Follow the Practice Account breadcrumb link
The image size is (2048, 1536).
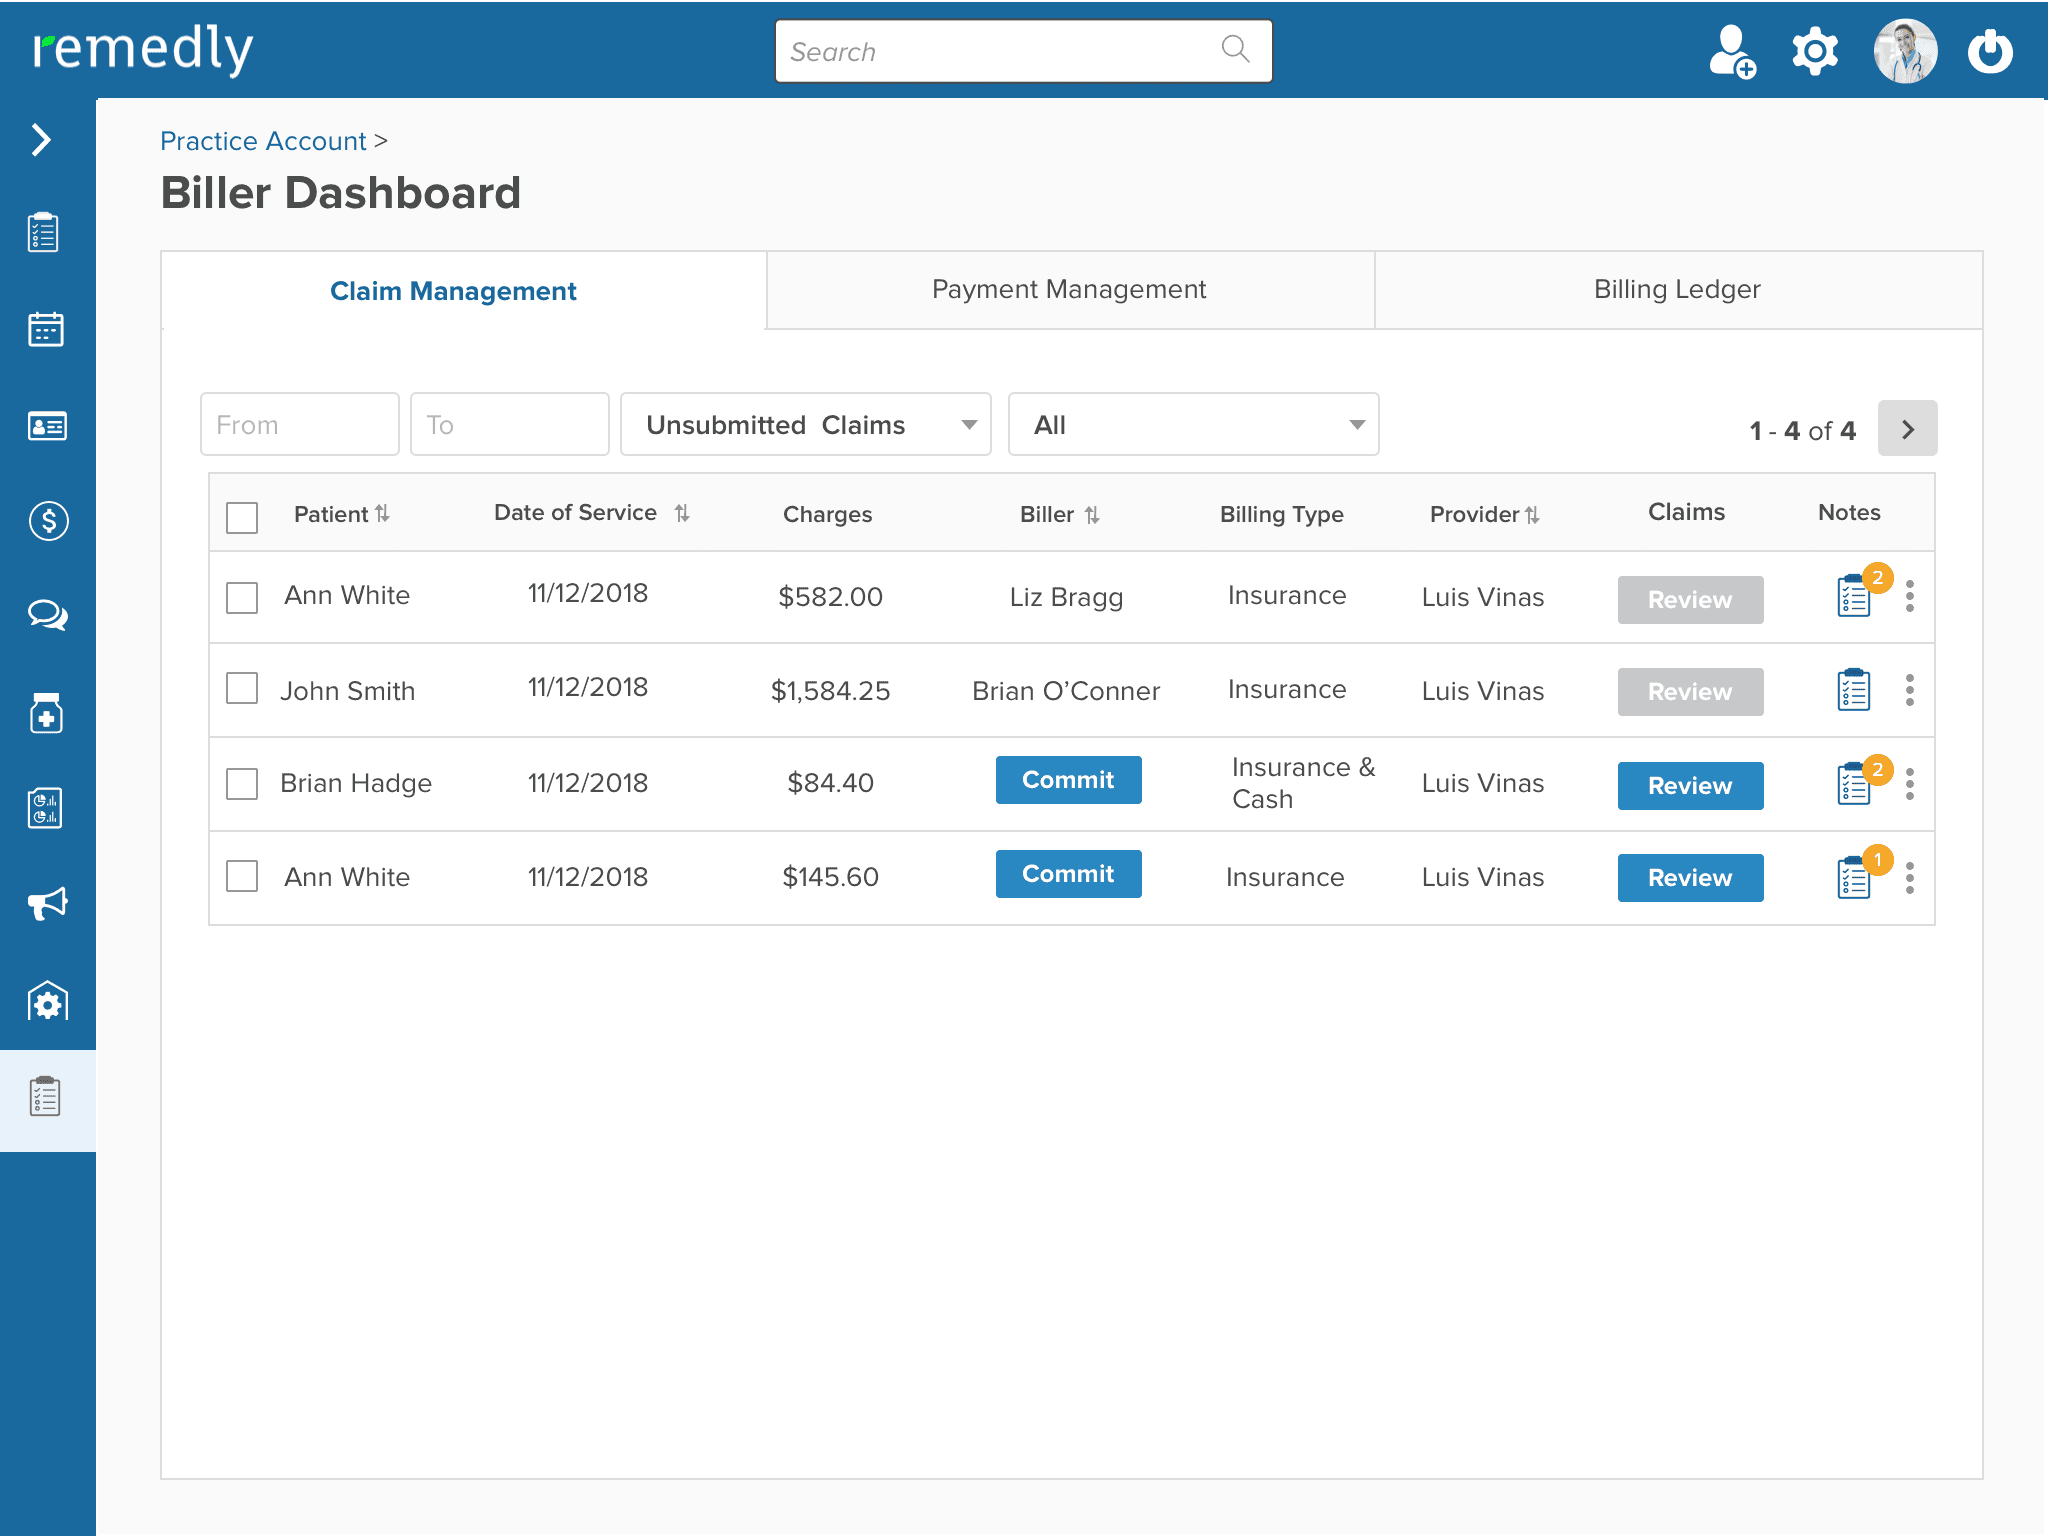(263, 141)
